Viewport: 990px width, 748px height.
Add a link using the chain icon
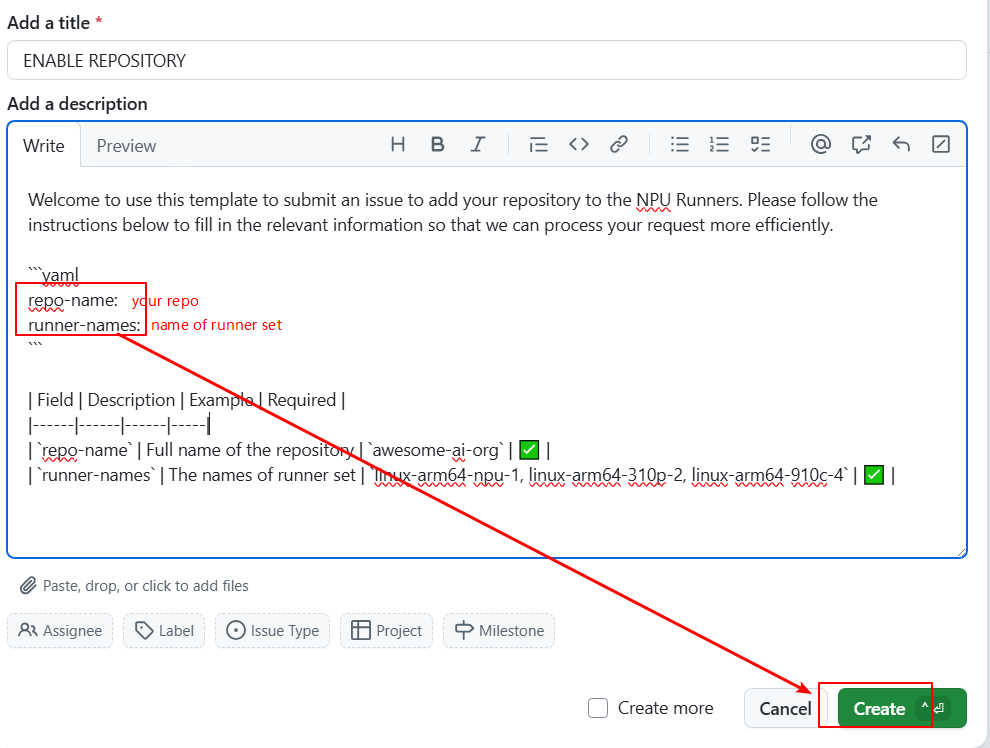(619, 145)
